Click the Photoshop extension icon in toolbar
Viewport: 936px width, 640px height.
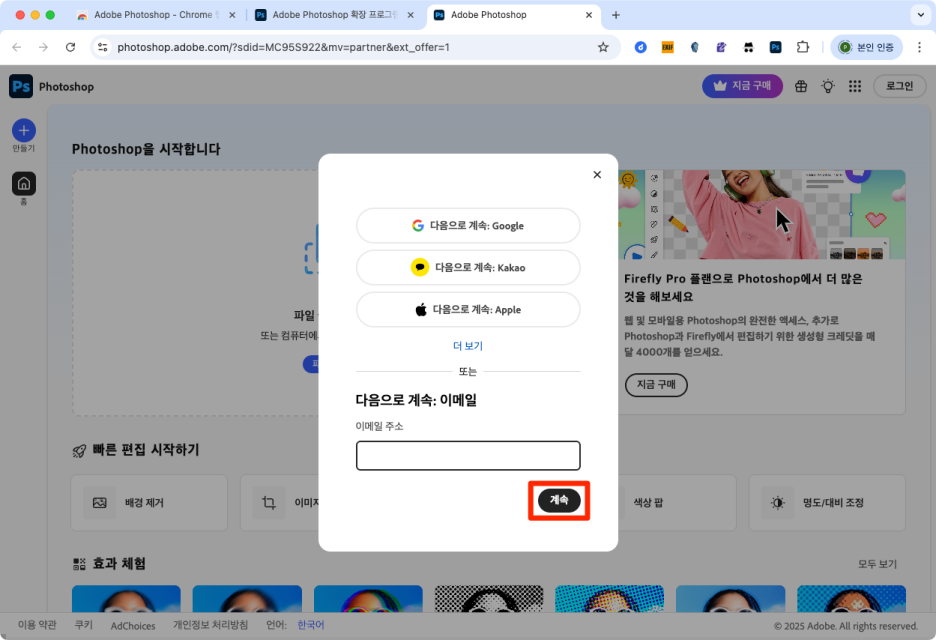tap(775, 47)
